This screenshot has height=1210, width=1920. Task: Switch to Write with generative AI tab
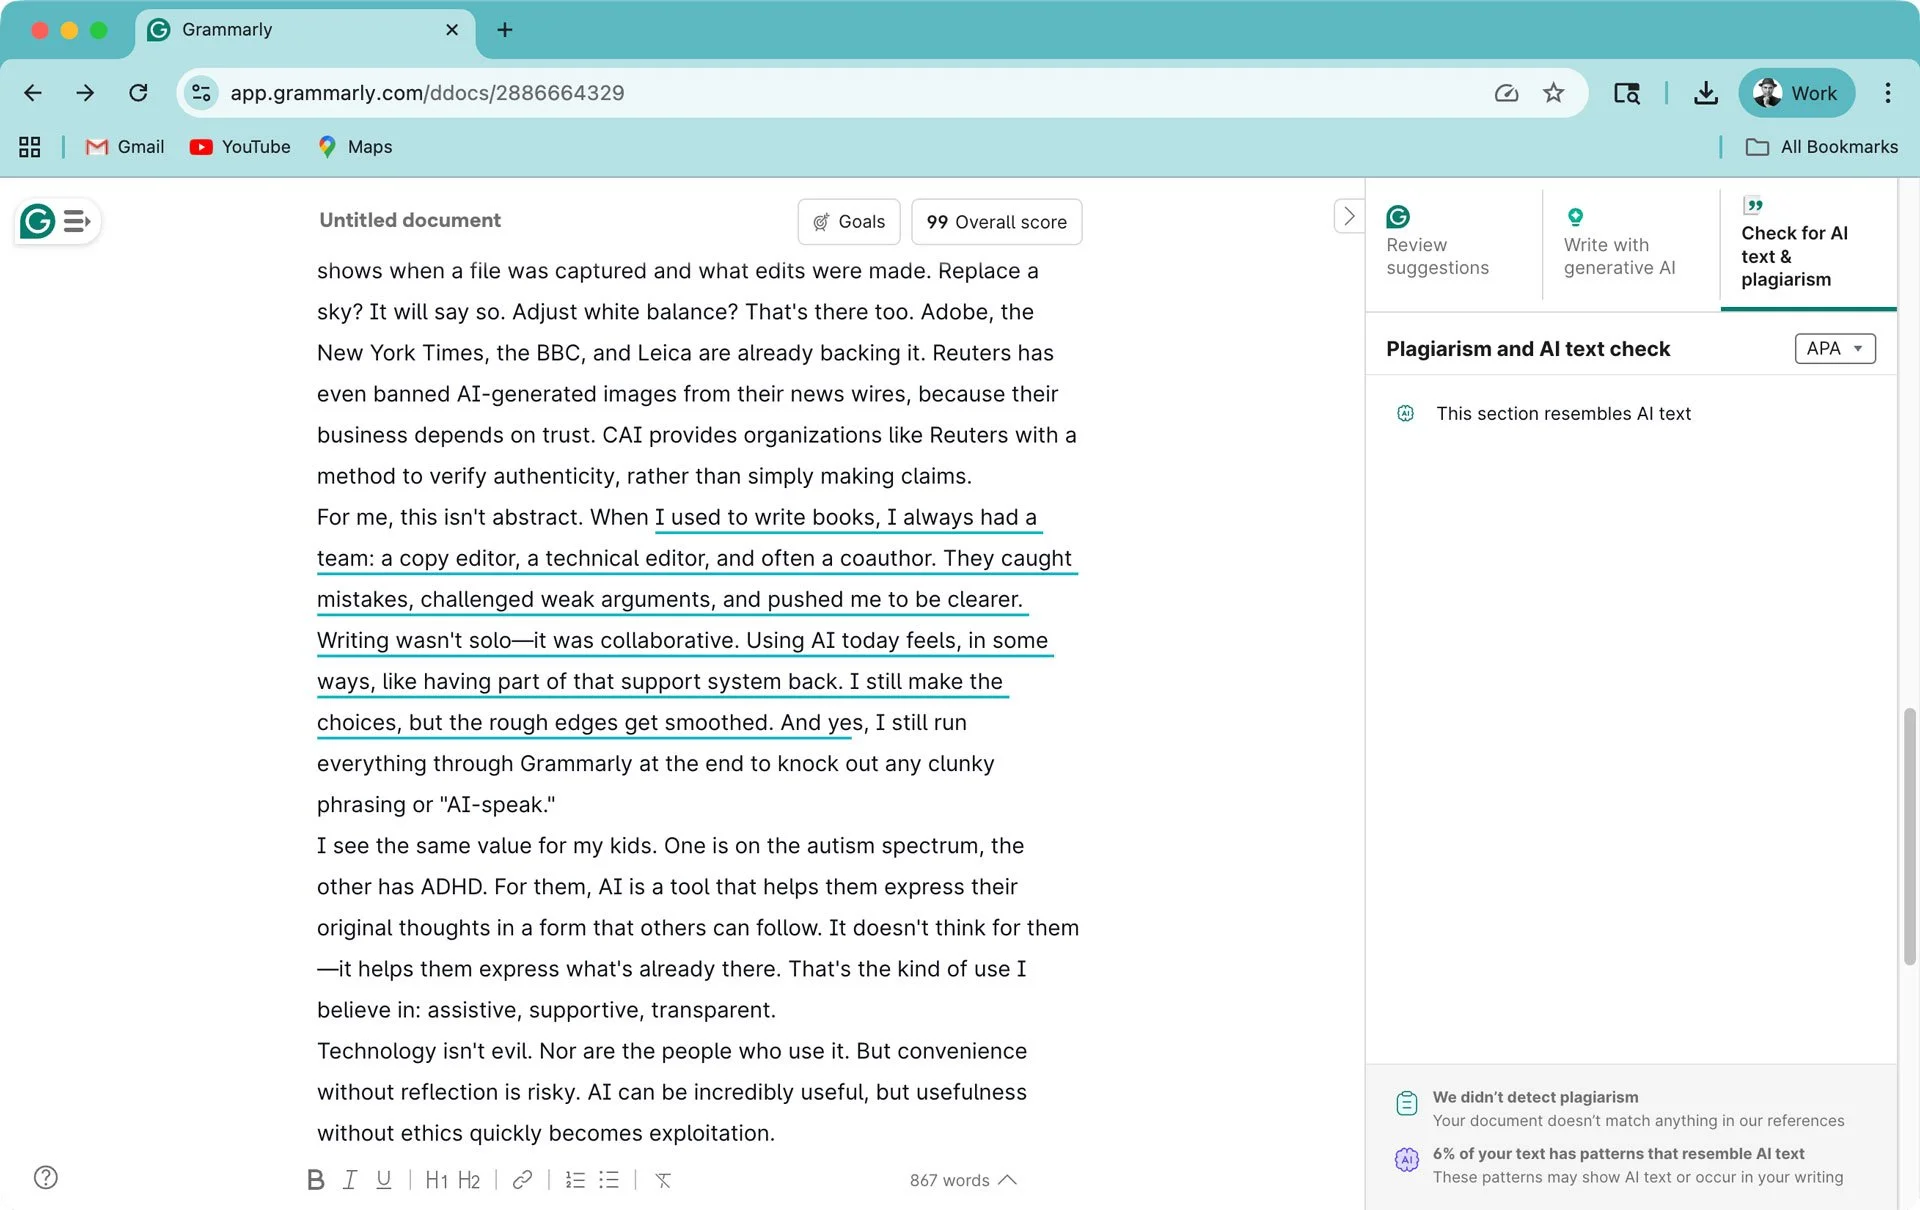point(1618,243)
